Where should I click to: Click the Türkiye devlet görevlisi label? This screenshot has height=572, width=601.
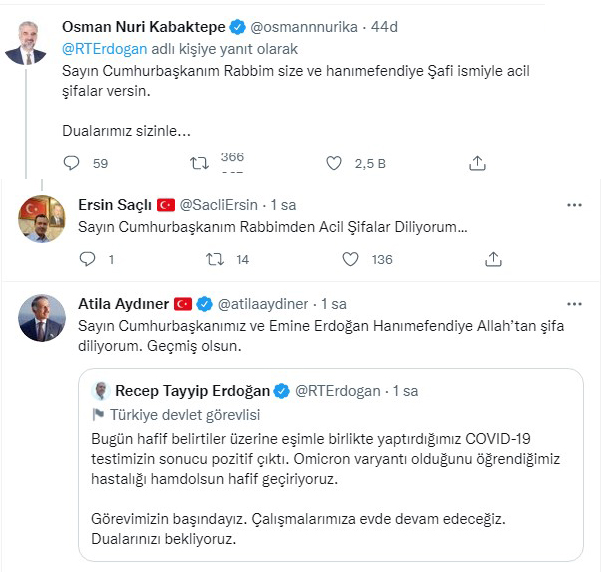coord(185,415)
